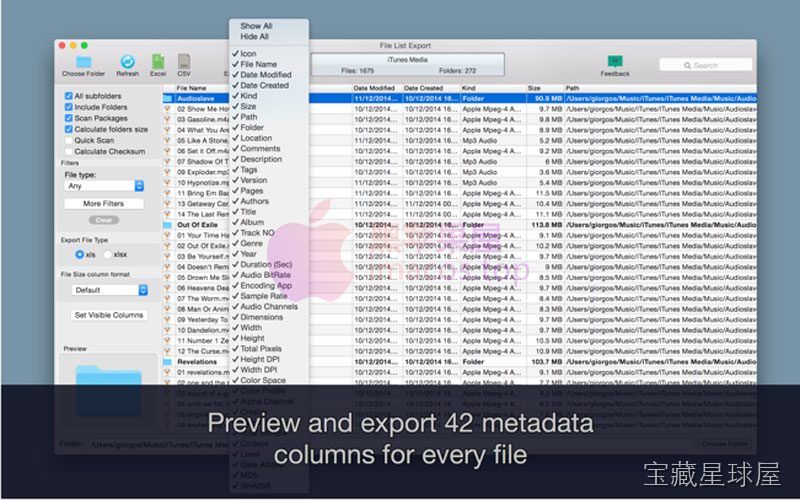The width and height of the screenshot is (800, 500).
Task: Toggle the All subfolders checkbox
Action: pyautogui.click(x=68, y=96)
